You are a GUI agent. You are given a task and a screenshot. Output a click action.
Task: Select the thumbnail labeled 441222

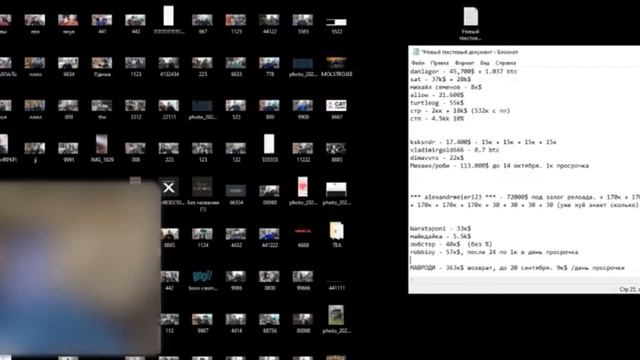269,238
